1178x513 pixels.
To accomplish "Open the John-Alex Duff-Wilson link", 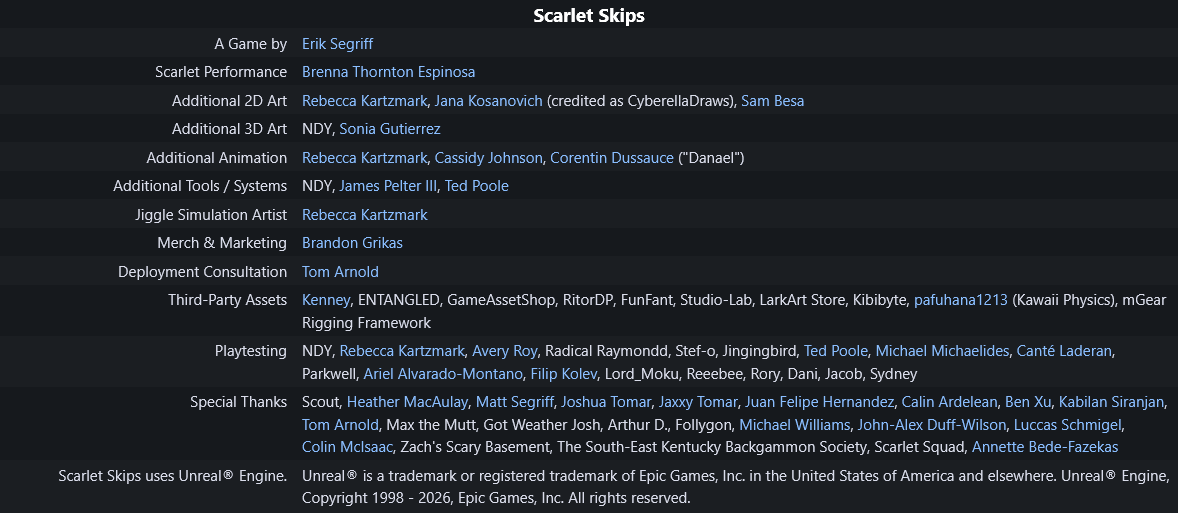I will 932,425.
